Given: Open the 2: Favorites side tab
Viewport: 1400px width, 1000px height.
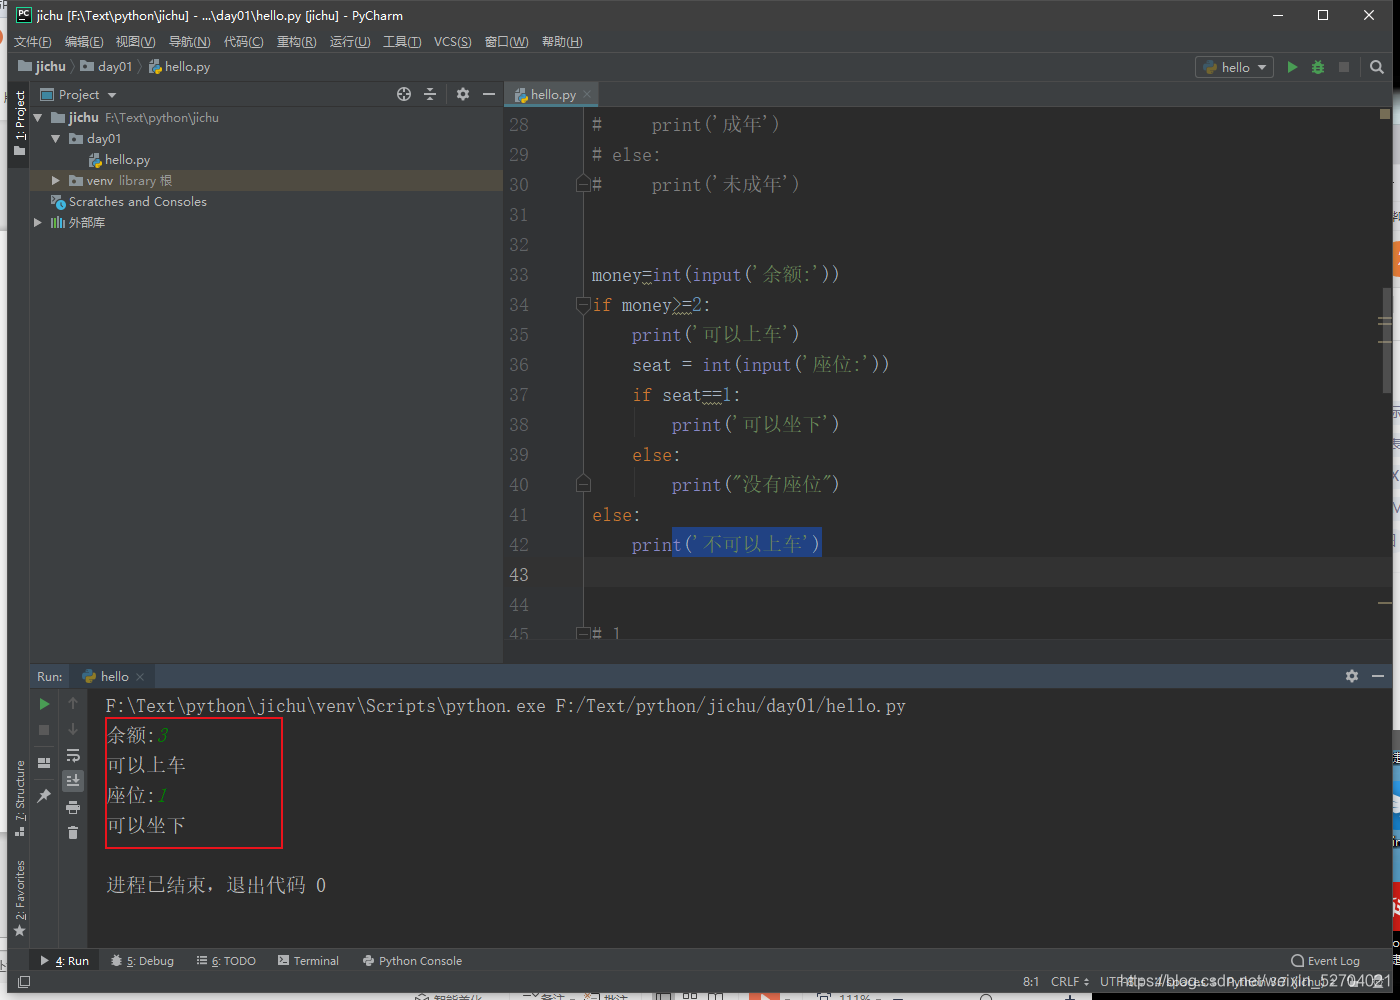Looking at the screenshot, I should pyautogui.click(x=19, y=898).
